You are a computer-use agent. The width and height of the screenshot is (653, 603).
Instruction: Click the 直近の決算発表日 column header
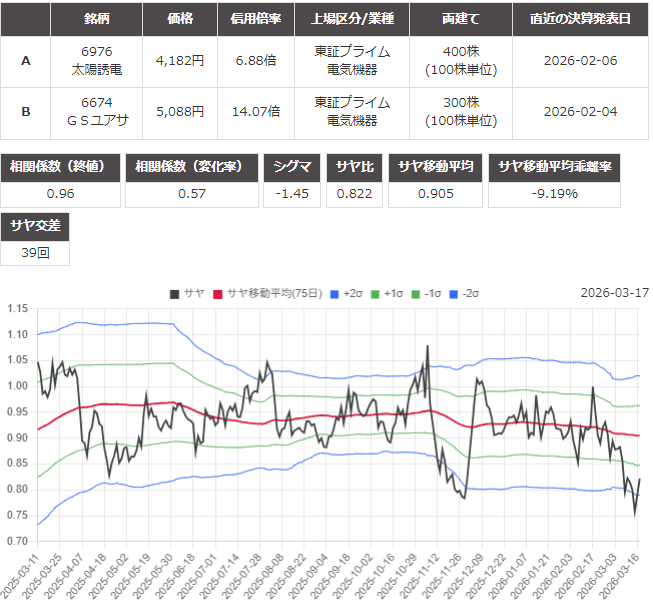click(580, 20)
